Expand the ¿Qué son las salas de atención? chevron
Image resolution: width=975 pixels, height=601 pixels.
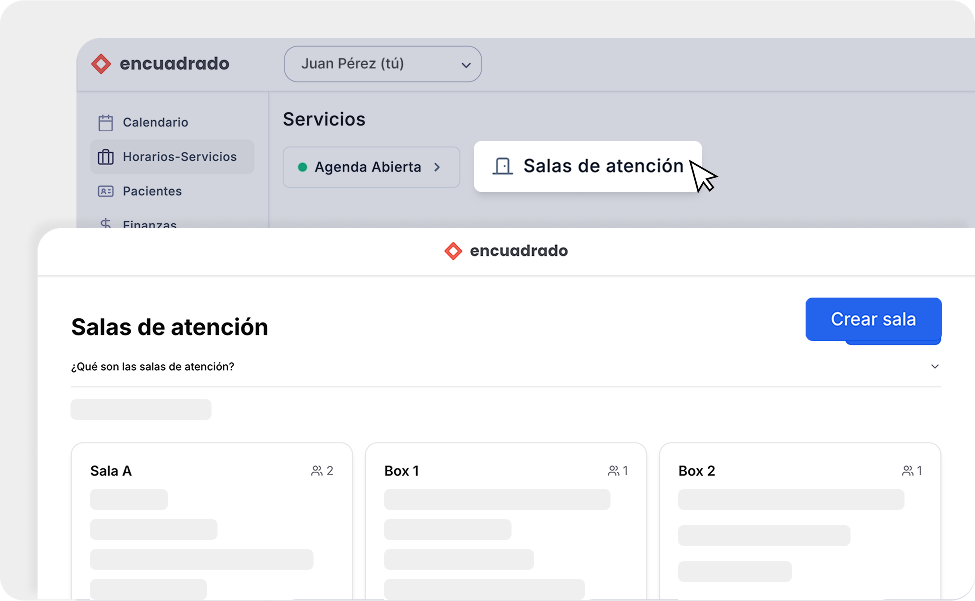935,367
